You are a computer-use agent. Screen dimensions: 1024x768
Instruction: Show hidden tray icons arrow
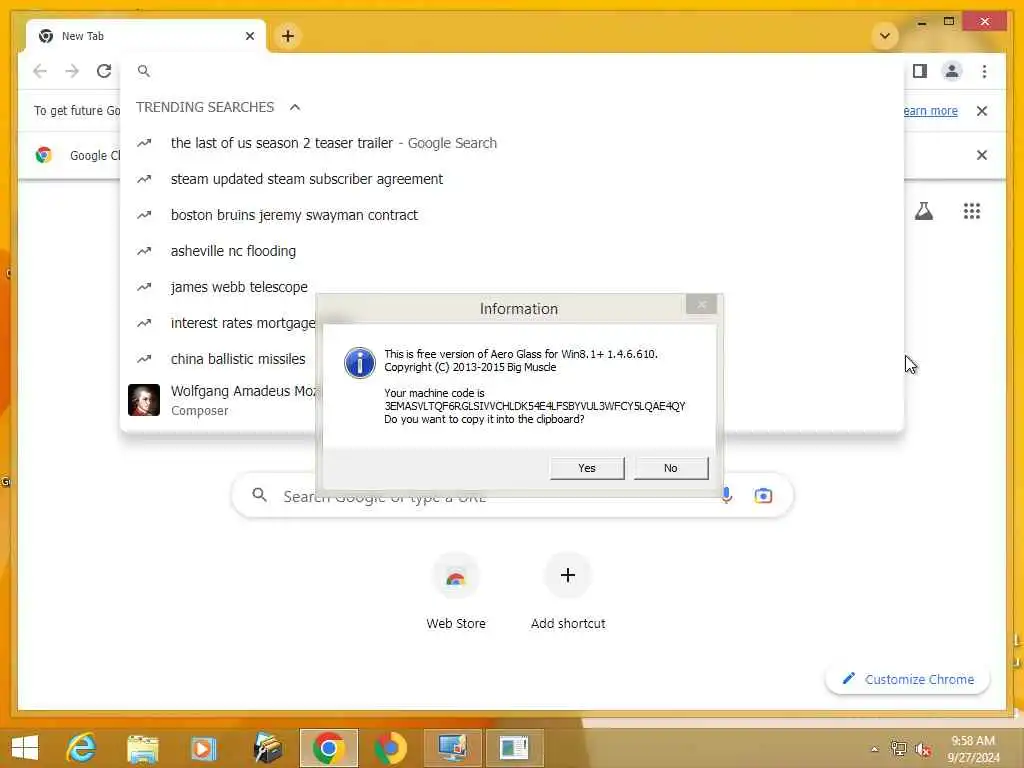pyautogui.click(x=874, y=750)
